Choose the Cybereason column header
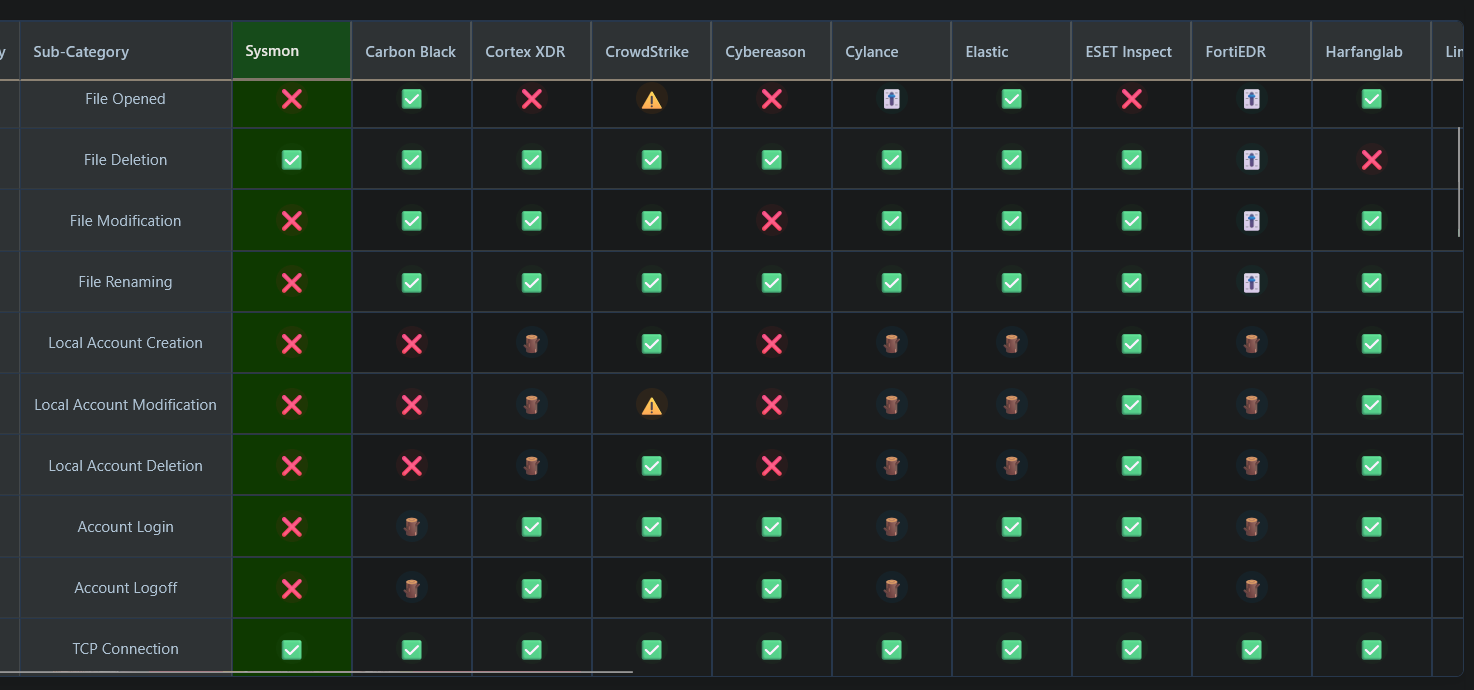This screenshot has width=1474, height=690. (x=771, y=51)
